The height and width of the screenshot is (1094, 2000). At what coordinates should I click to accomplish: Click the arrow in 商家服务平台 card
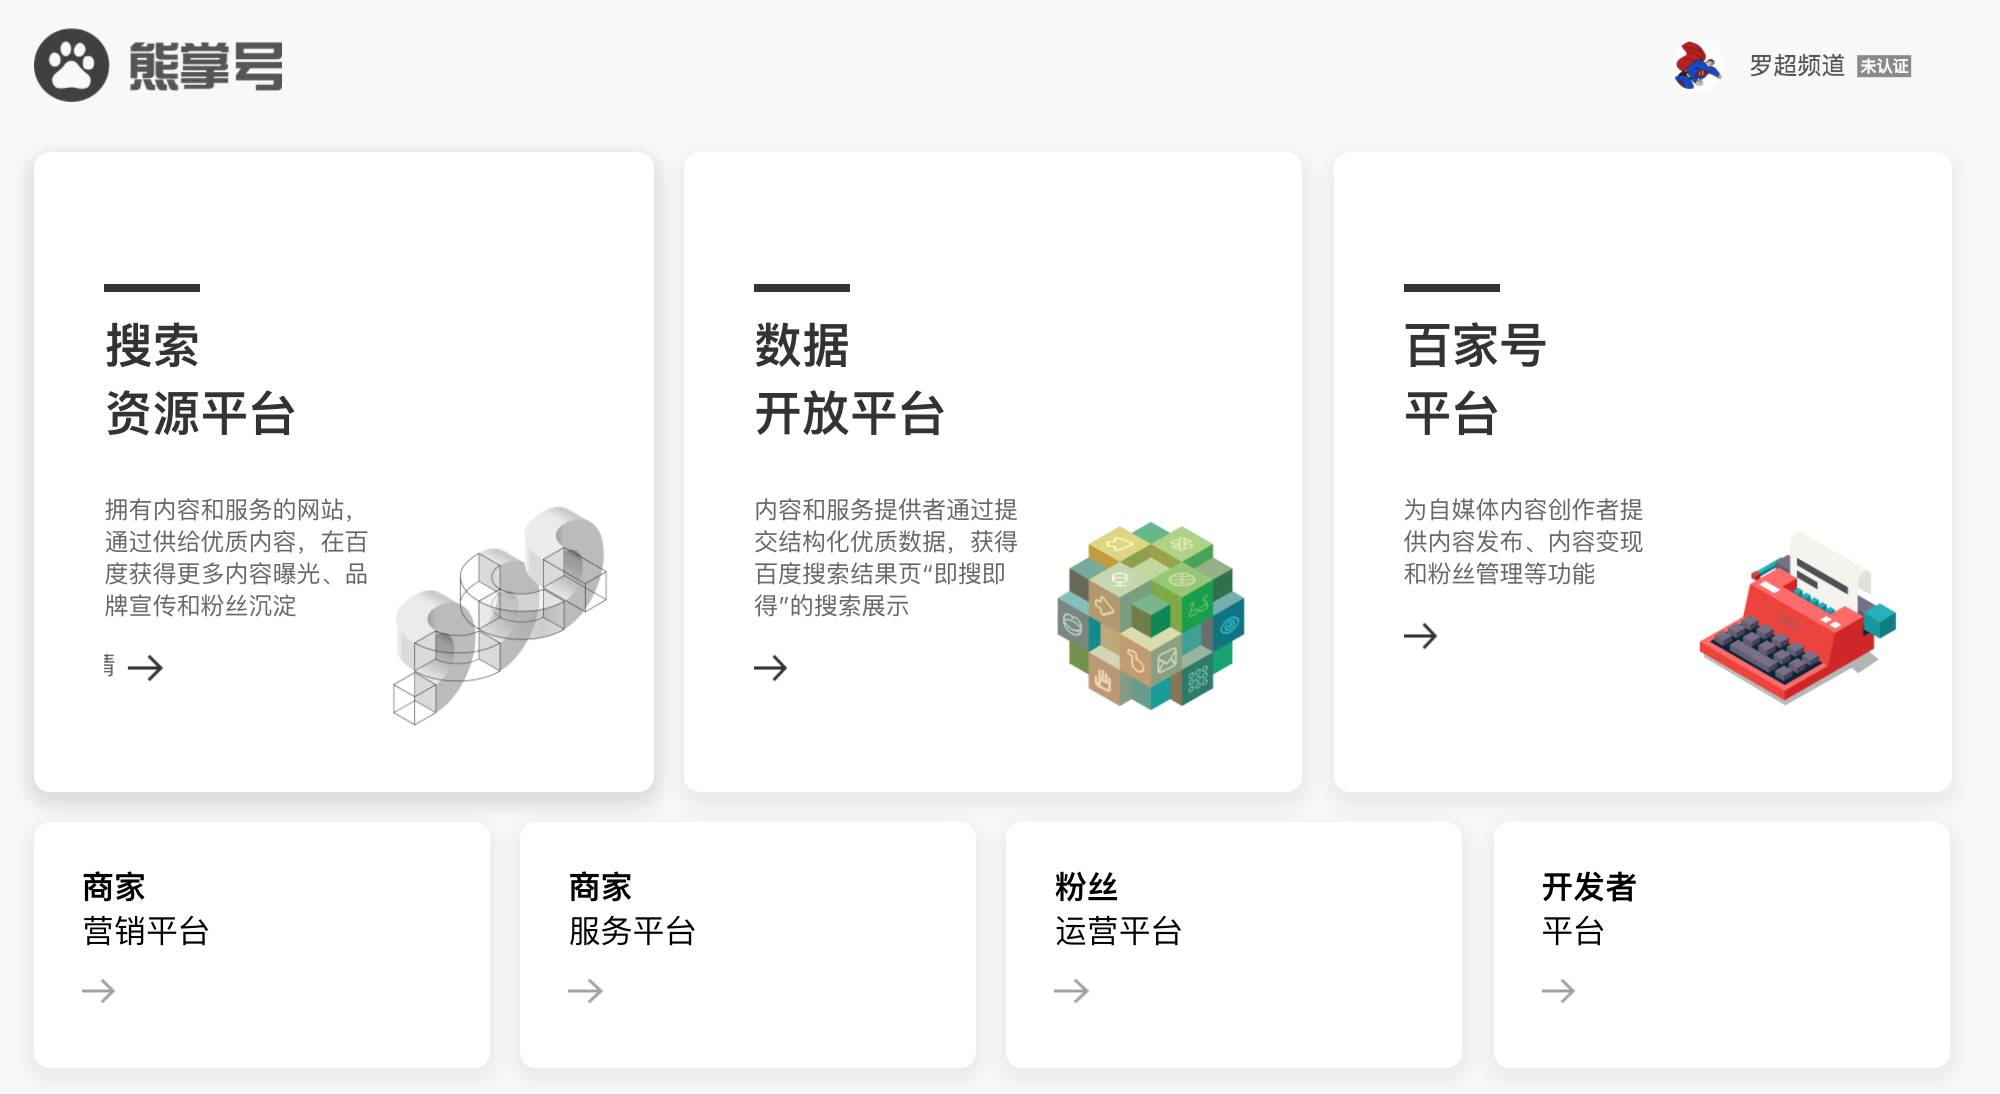coord(585,991)
